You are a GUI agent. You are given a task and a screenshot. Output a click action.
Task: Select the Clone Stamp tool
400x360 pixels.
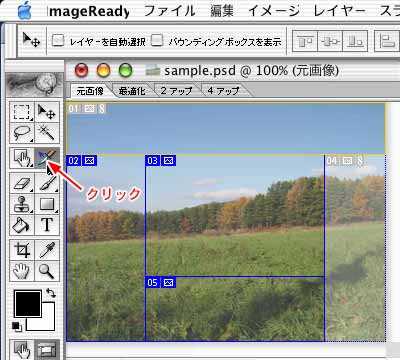point(21,204)
